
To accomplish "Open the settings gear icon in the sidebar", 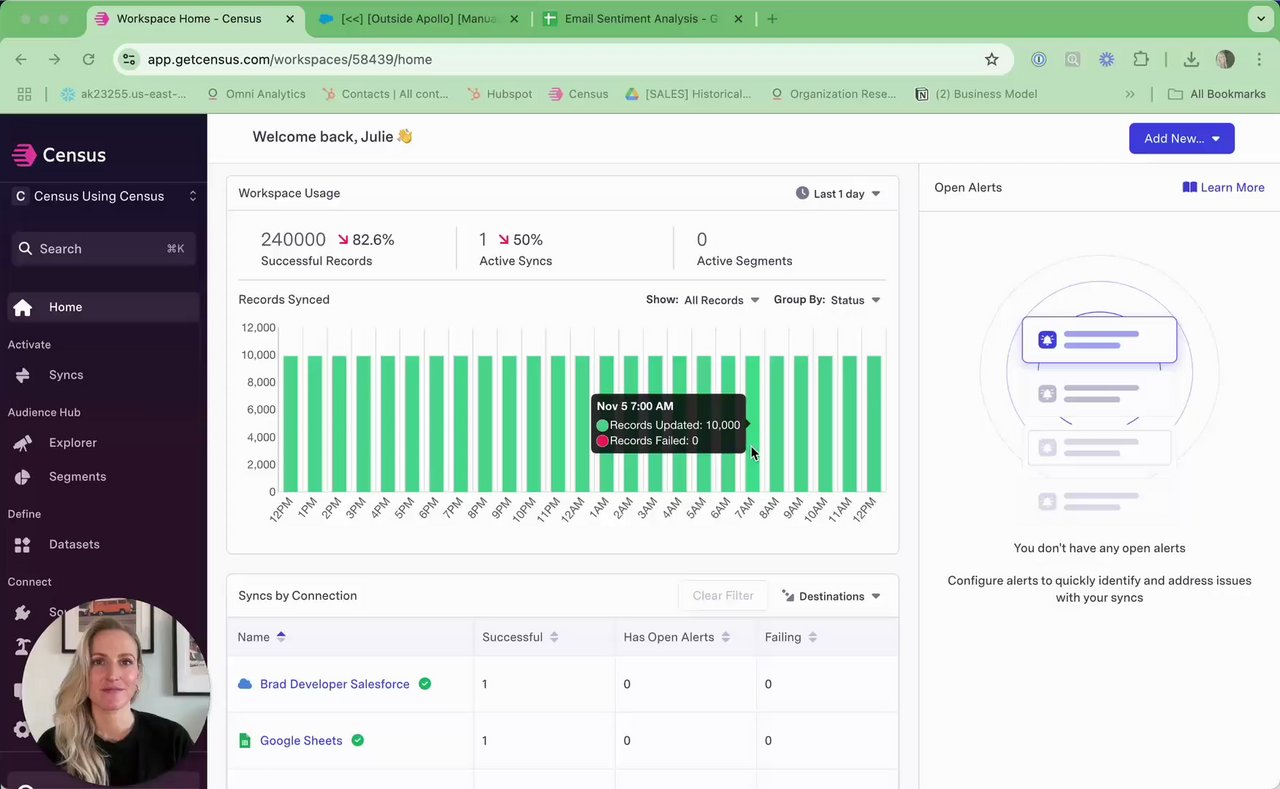I will (x=22, y=729).
